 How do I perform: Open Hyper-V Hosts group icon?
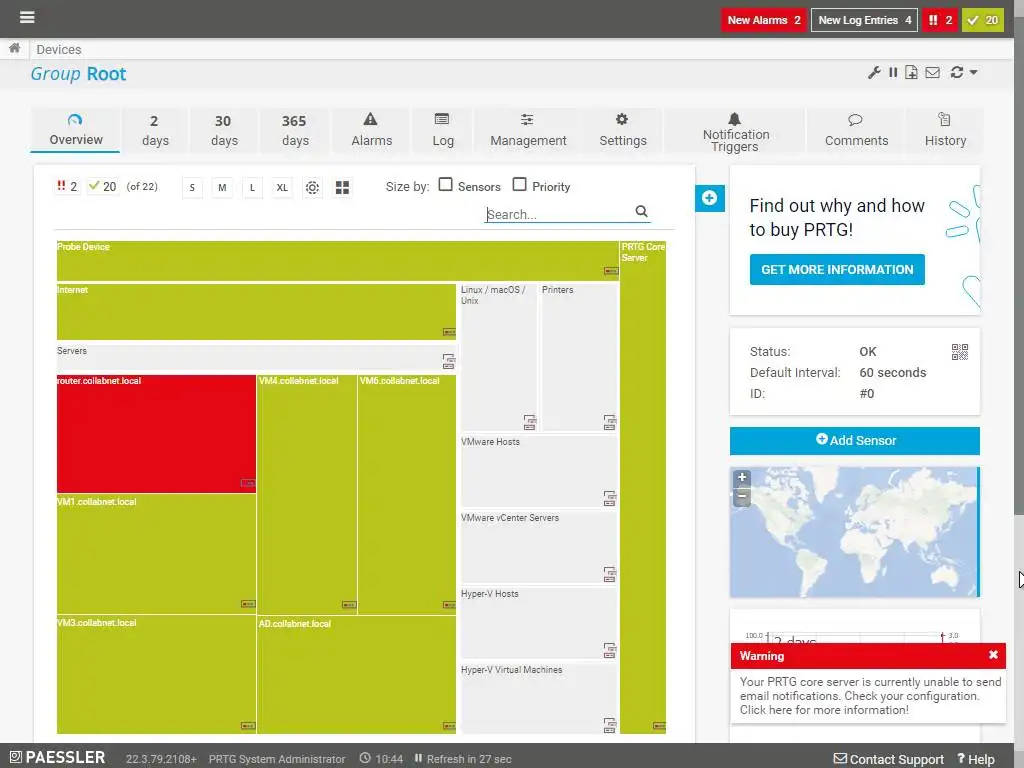pos(609,650)
